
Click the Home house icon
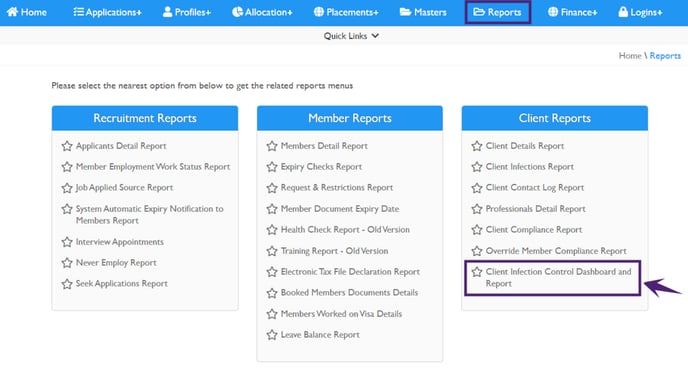(12, 12)
